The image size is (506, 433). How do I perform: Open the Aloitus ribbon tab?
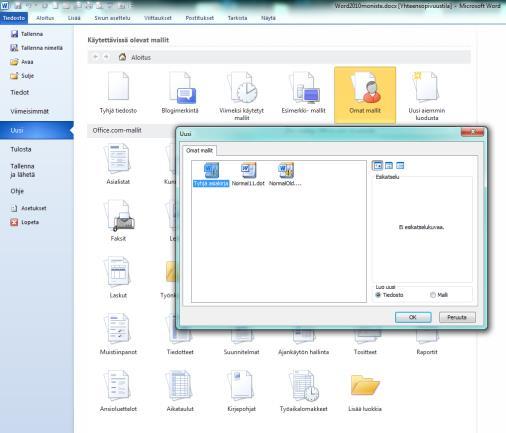45,18
